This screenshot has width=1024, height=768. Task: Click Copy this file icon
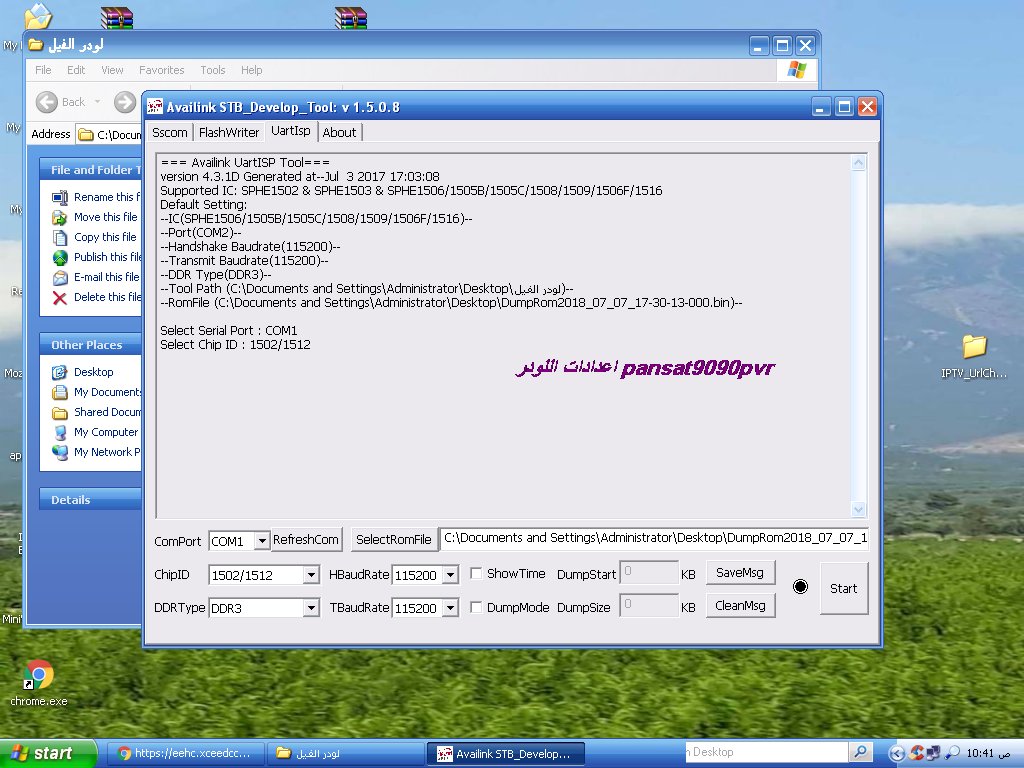tap(60, 238)
